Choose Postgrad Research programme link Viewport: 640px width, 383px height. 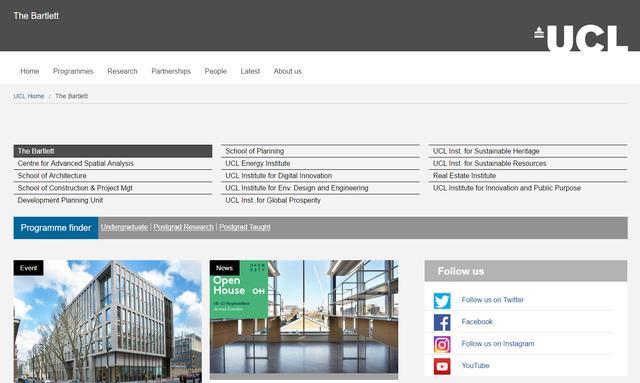(183, 227)
